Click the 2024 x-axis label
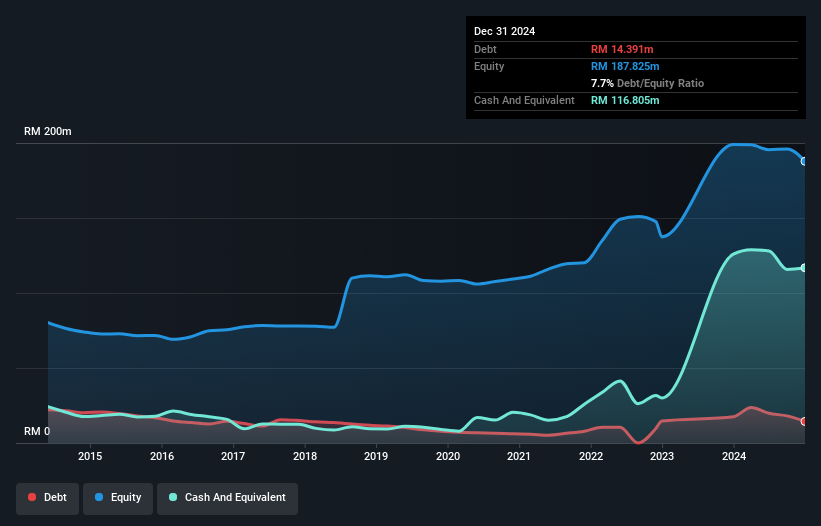This screenshot has width=821, height=526. (x=734, y=456)
